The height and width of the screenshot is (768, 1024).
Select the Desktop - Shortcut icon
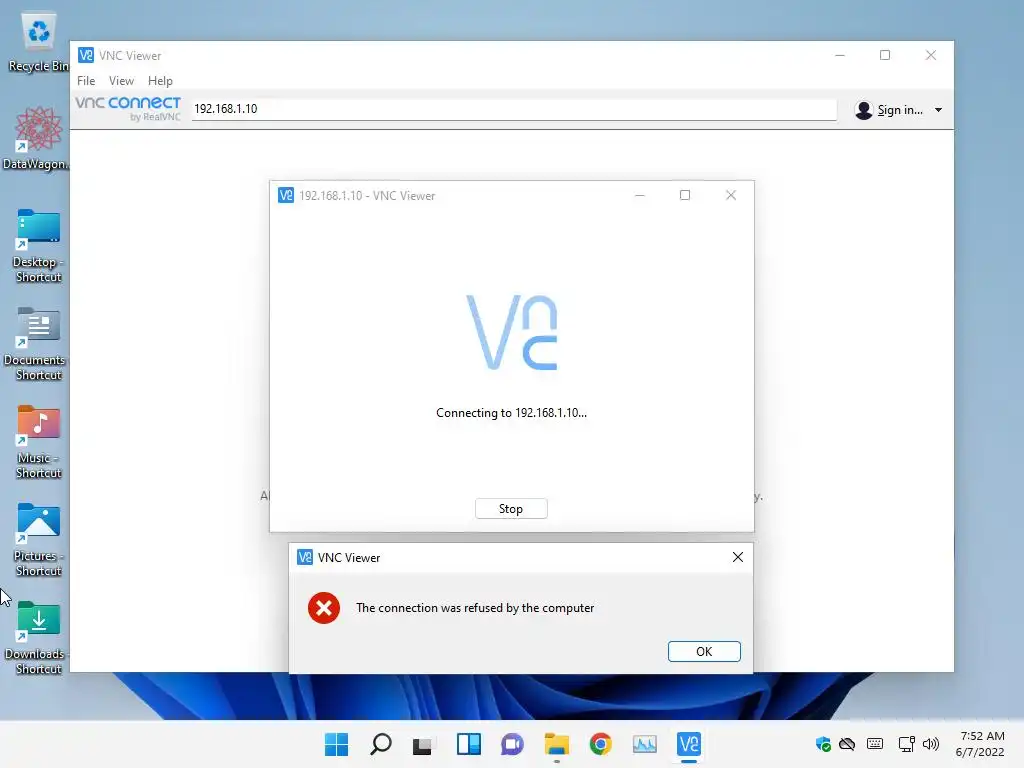point(38,246)
